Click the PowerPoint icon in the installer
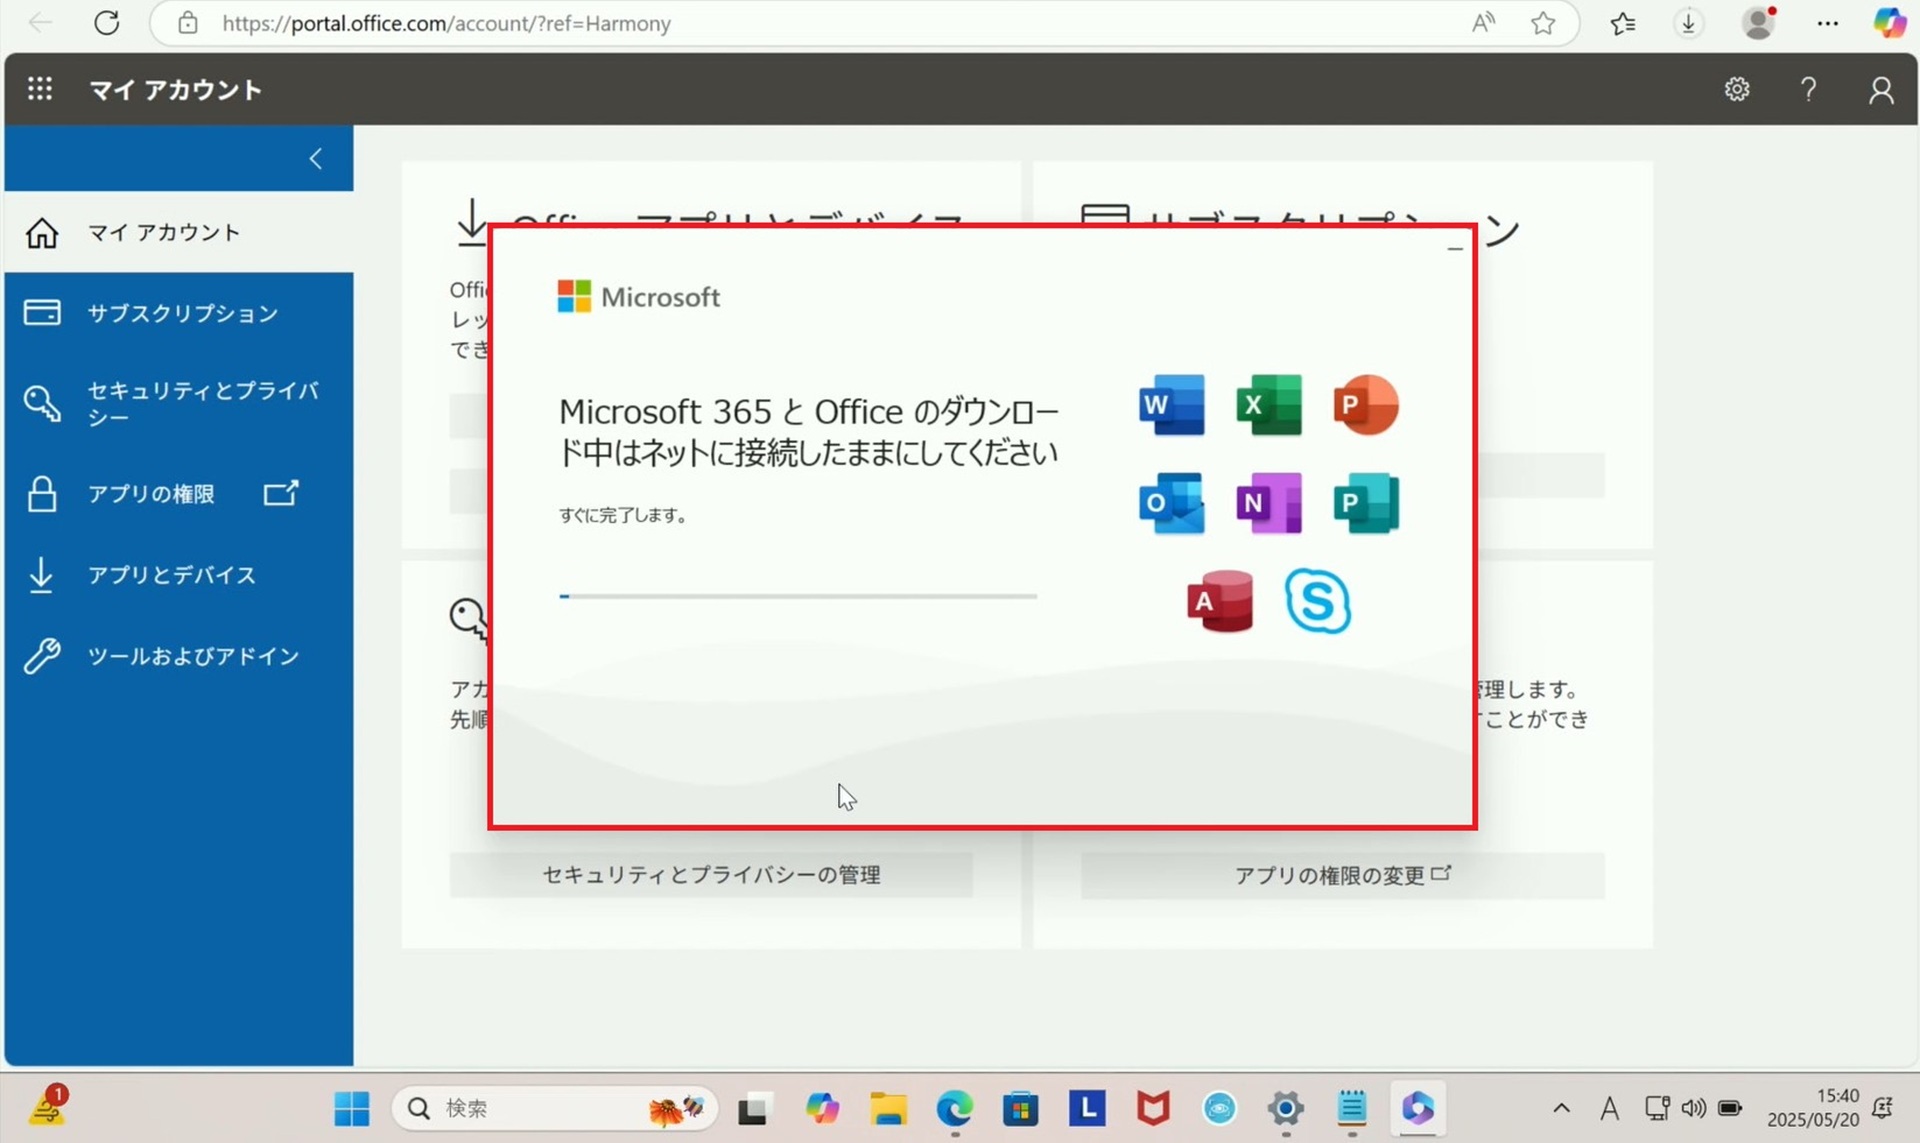This screenshot has width=1920, height=1143. (x=1365, y=405)
